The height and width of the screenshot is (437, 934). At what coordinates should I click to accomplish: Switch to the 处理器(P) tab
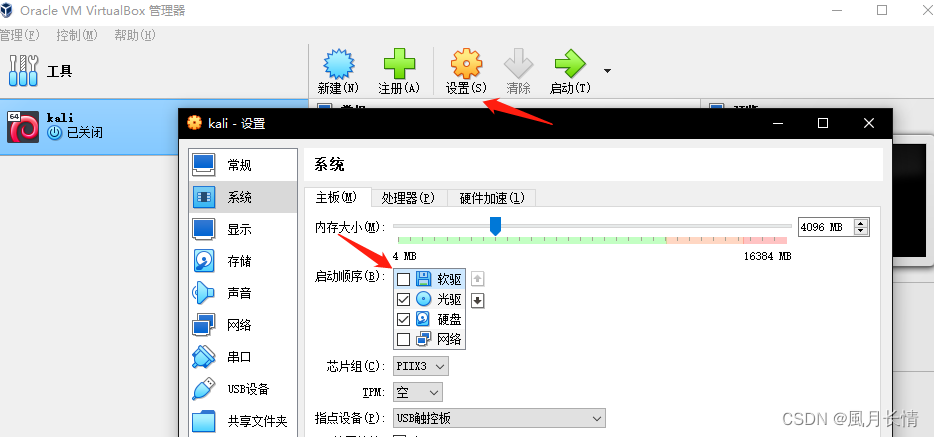(408, 198)
